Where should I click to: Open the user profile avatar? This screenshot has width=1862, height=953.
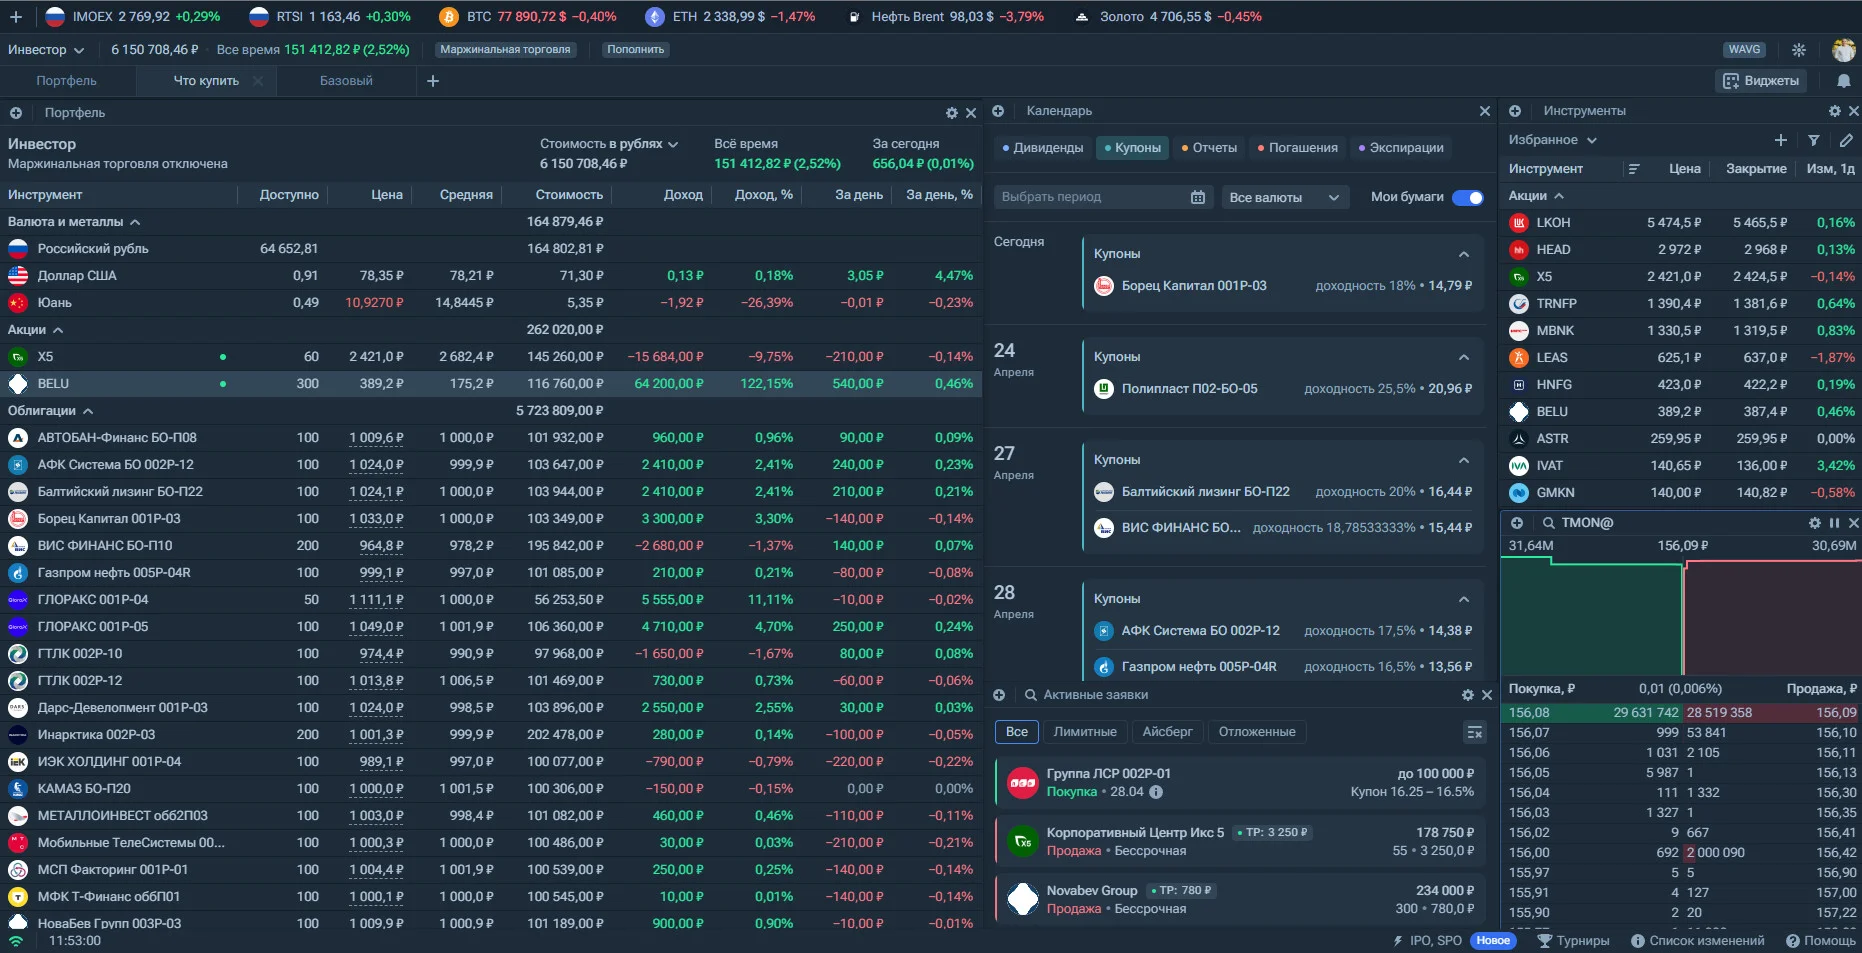pos(1843,50)
